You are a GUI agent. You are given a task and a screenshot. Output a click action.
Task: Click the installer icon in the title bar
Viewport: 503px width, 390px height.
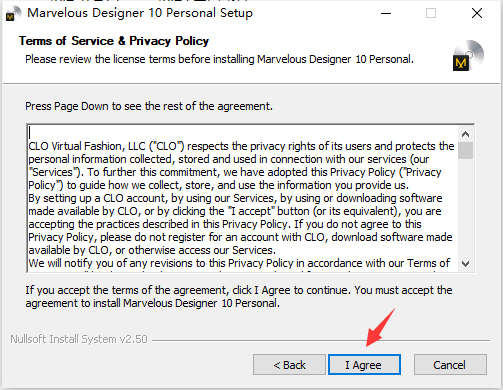point(13,13)
